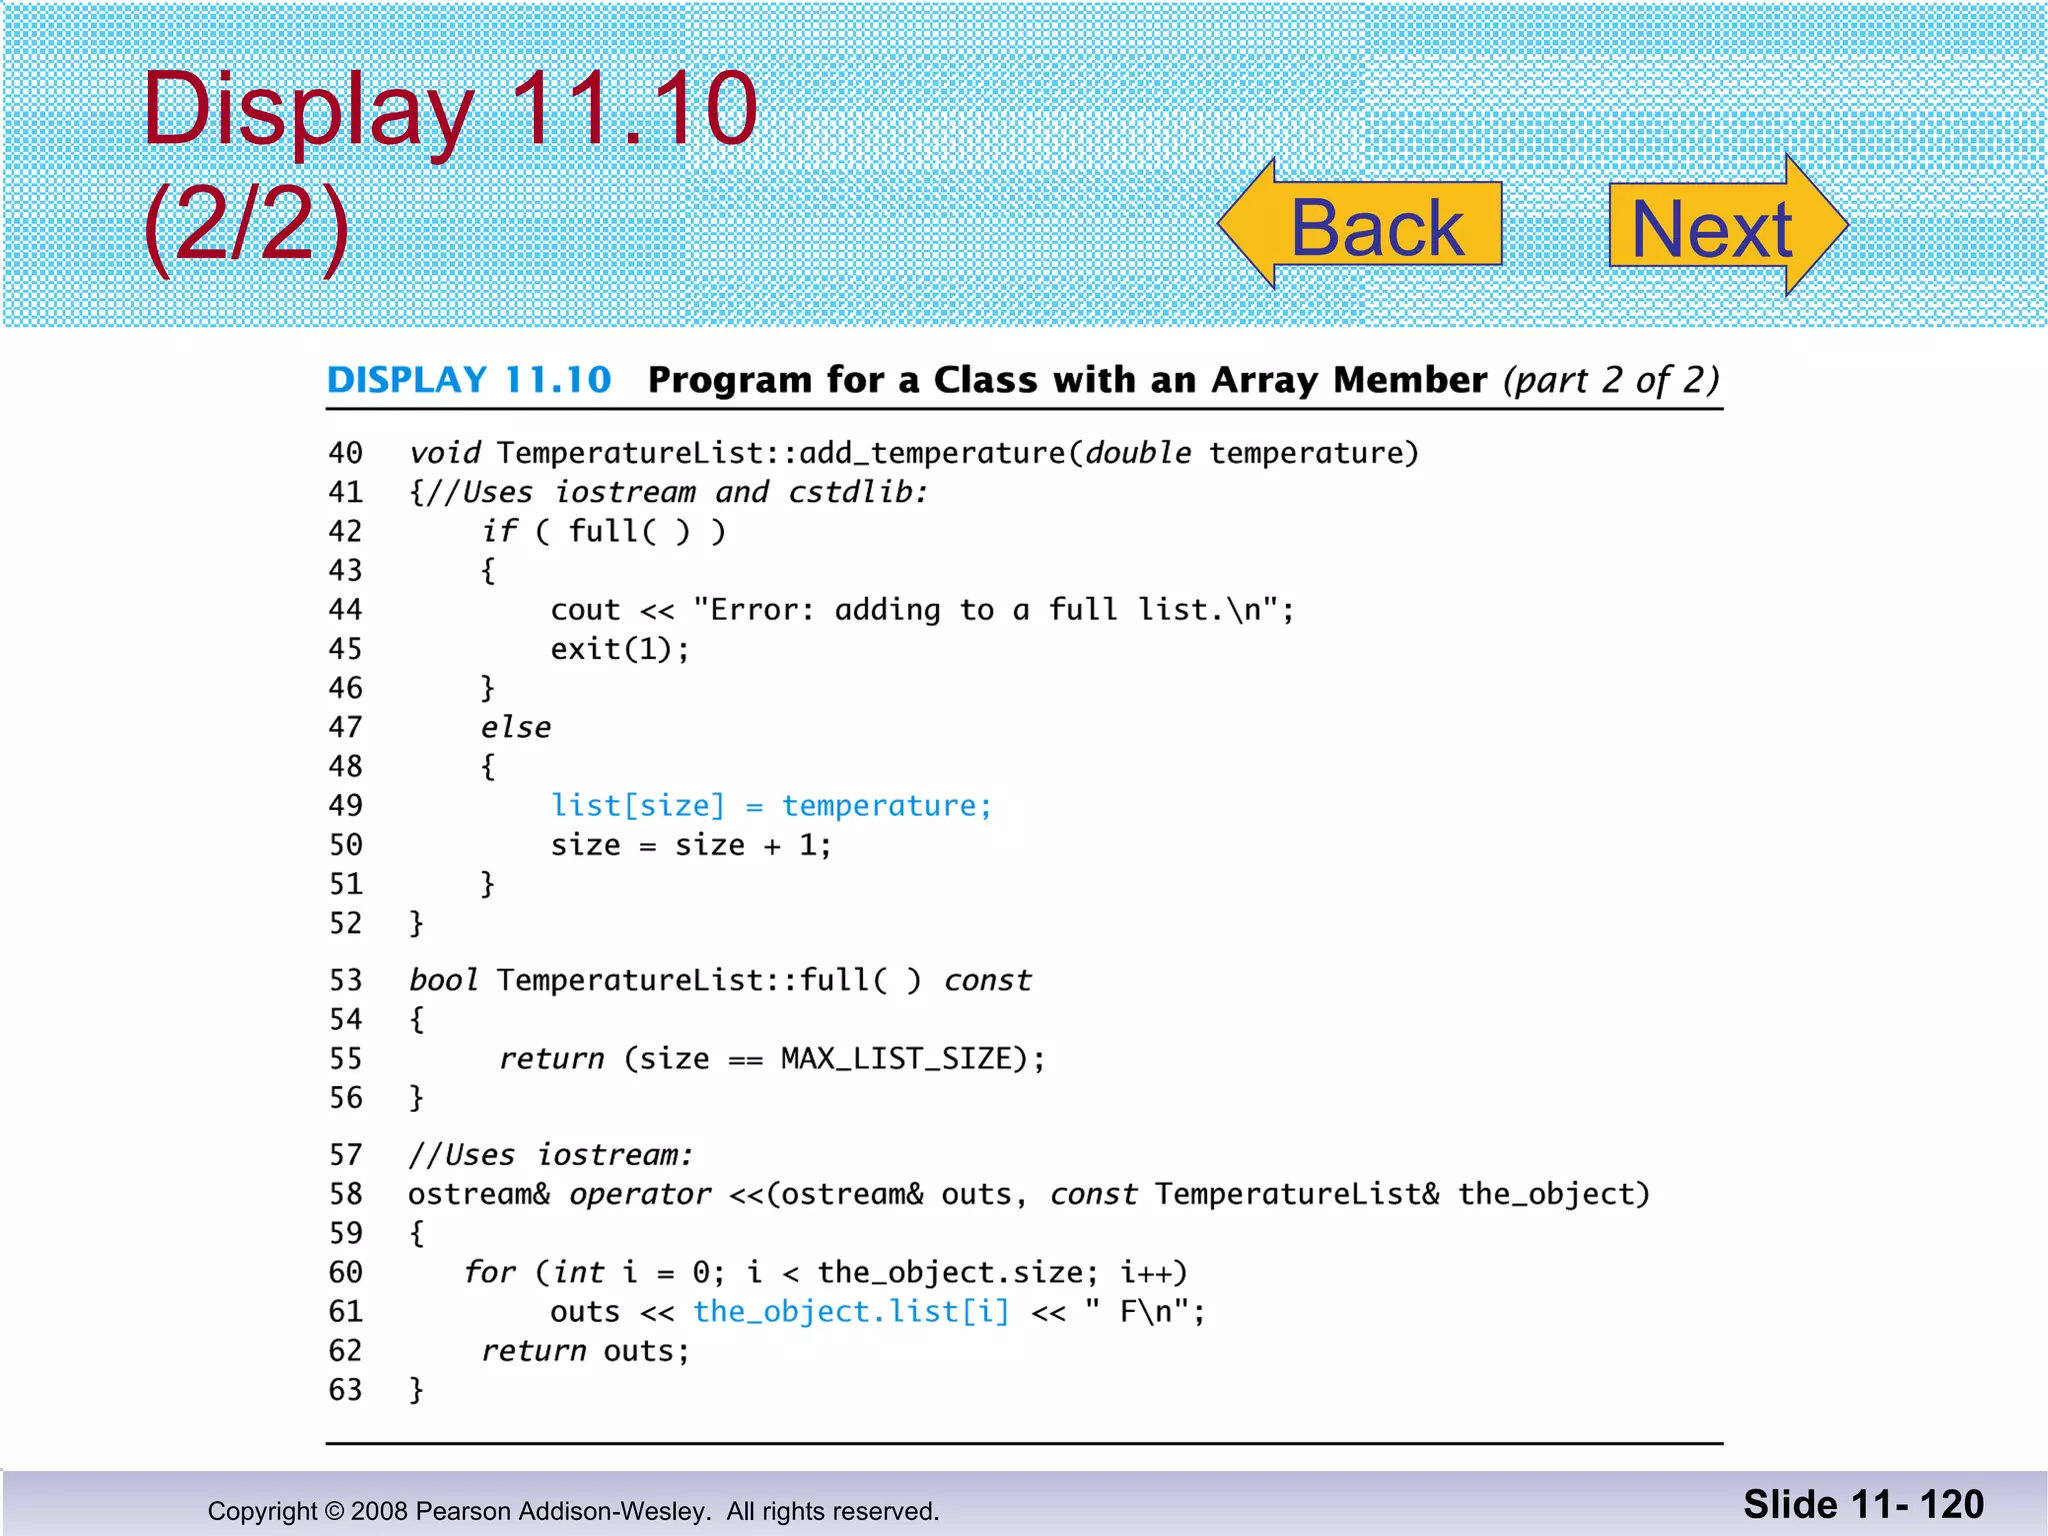2048x1536 pixels.
Task: Click the 'size = size + 1;' line
Action: pyautogui.click(x=690, y=845)
